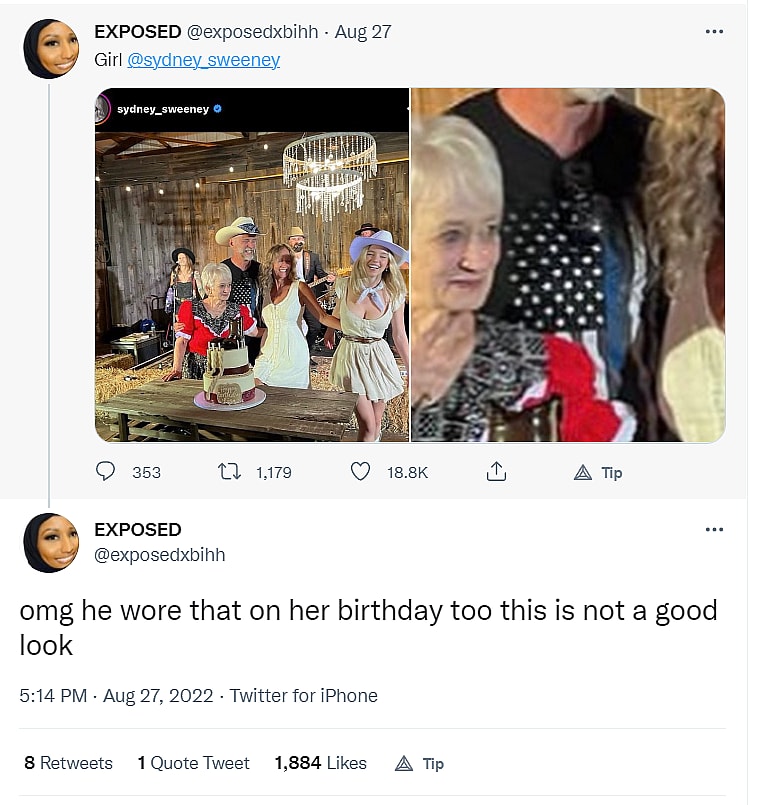Click the reply speech bubble icon
The height and width of the screenshot is (805, 757).
[x=106, y=472]
